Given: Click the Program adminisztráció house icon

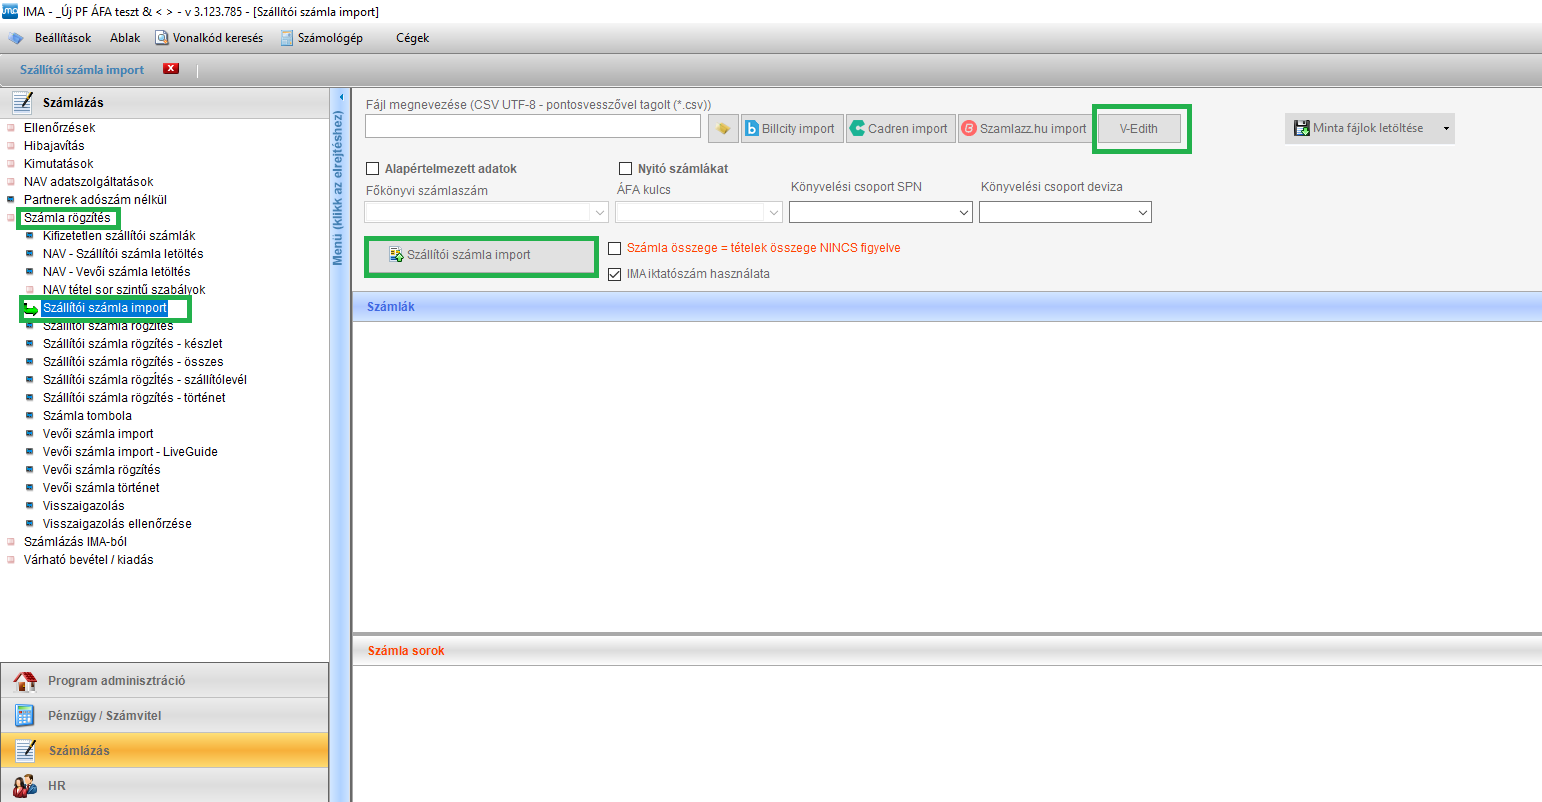Looking at the screenshot, I should [x=25, y=681].
